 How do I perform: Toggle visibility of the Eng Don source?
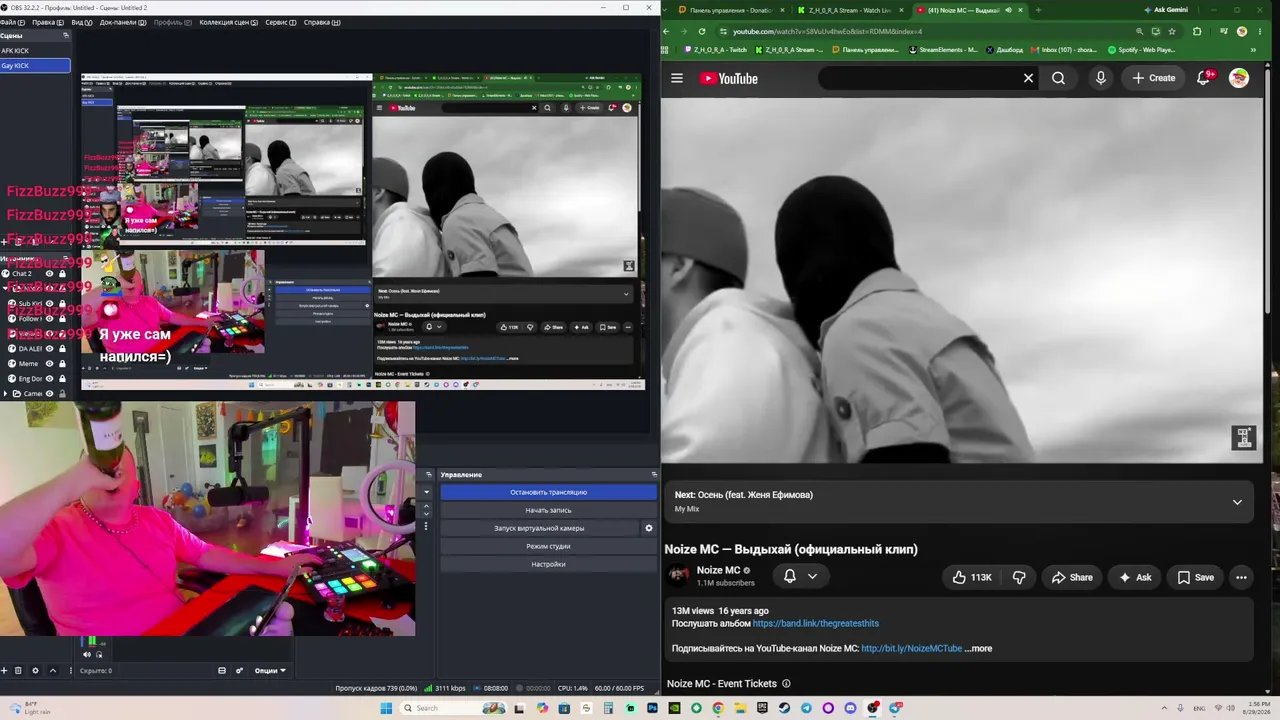49,378
